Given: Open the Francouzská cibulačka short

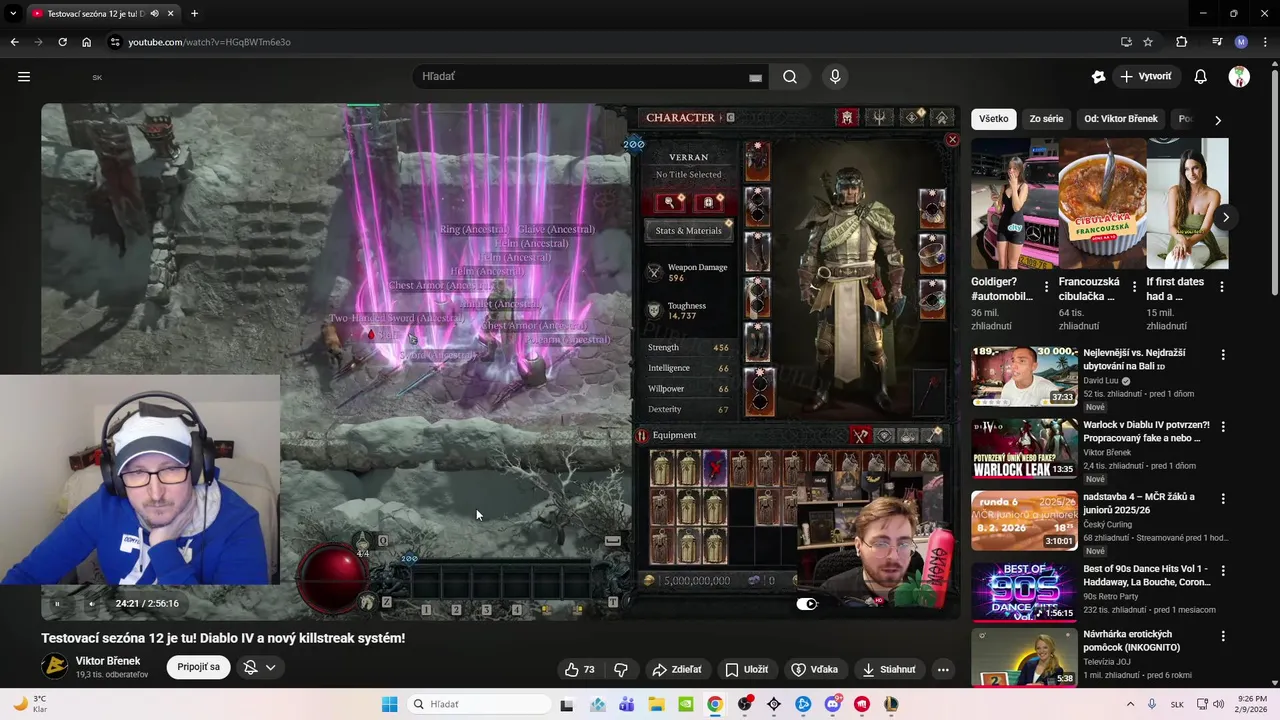Looking at the screenshot, I should [x=1101, y=203].
